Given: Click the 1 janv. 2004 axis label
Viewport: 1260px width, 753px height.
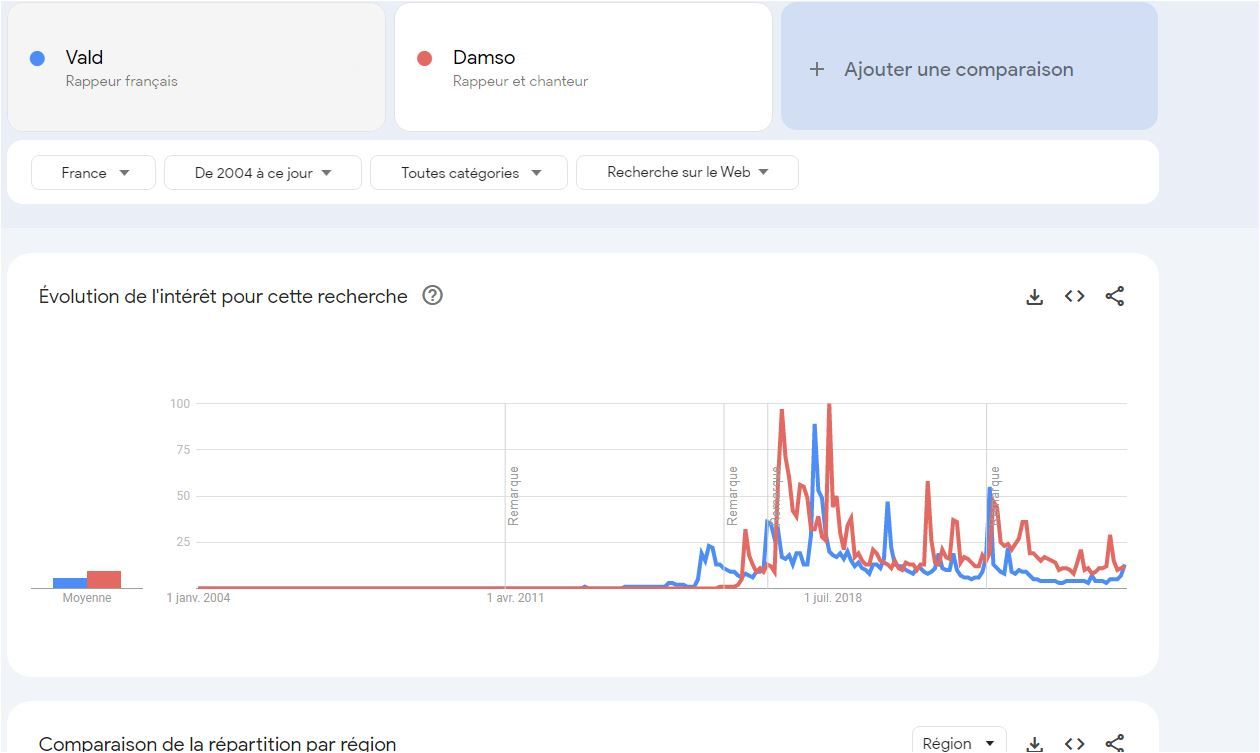Looking at the screenshot, I should pyautogui.click(x=198, y=598).
